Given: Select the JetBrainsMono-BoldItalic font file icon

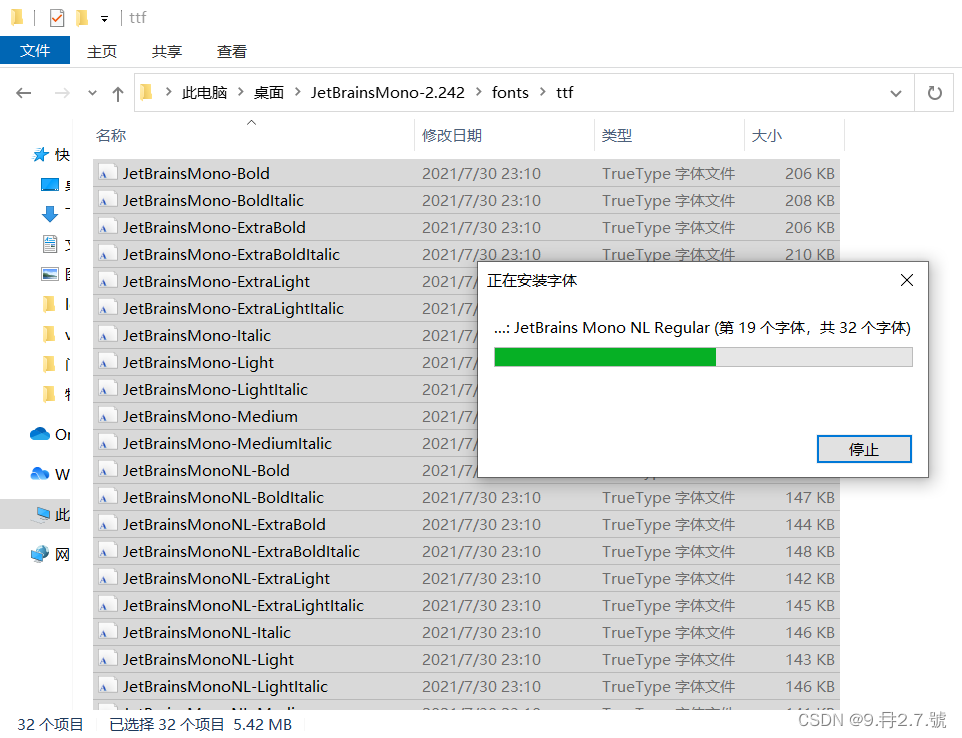Looking at the screenshot, I should click(107, 201).
